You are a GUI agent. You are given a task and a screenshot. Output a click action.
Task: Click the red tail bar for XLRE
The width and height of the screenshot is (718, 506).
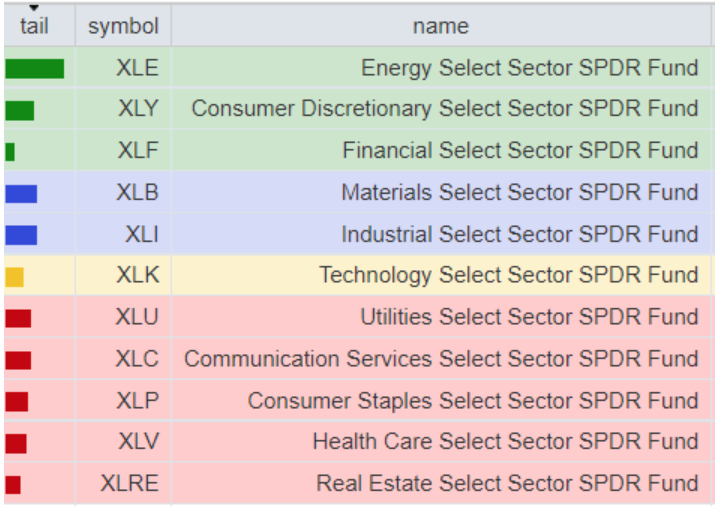[13, 485]
